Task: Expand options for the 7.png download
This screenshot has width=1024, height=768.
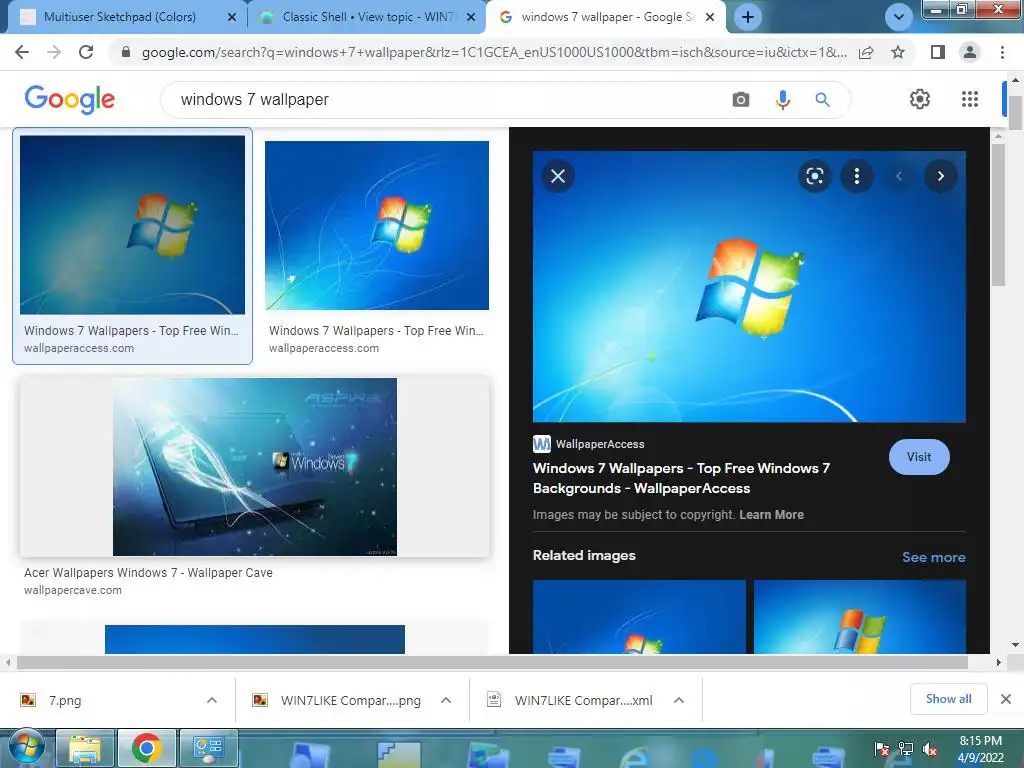Action: (212, 700)
